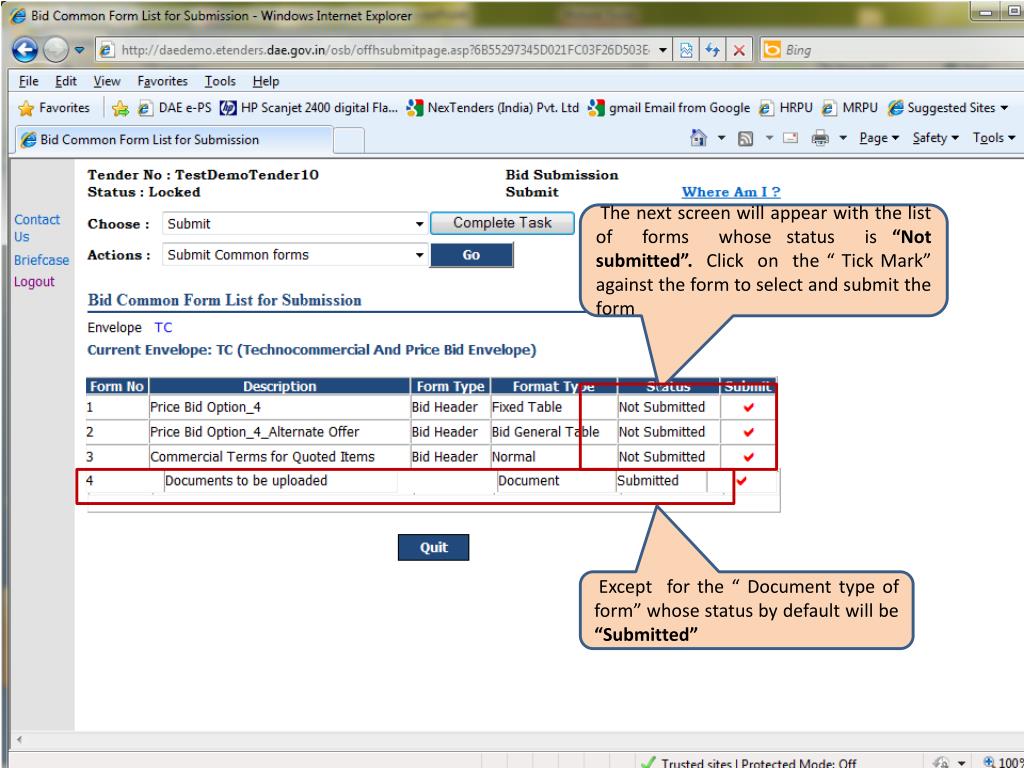Viewport: 1024px width, 768px height.
Task: Click the Description column header
Action: pos(280,386)
